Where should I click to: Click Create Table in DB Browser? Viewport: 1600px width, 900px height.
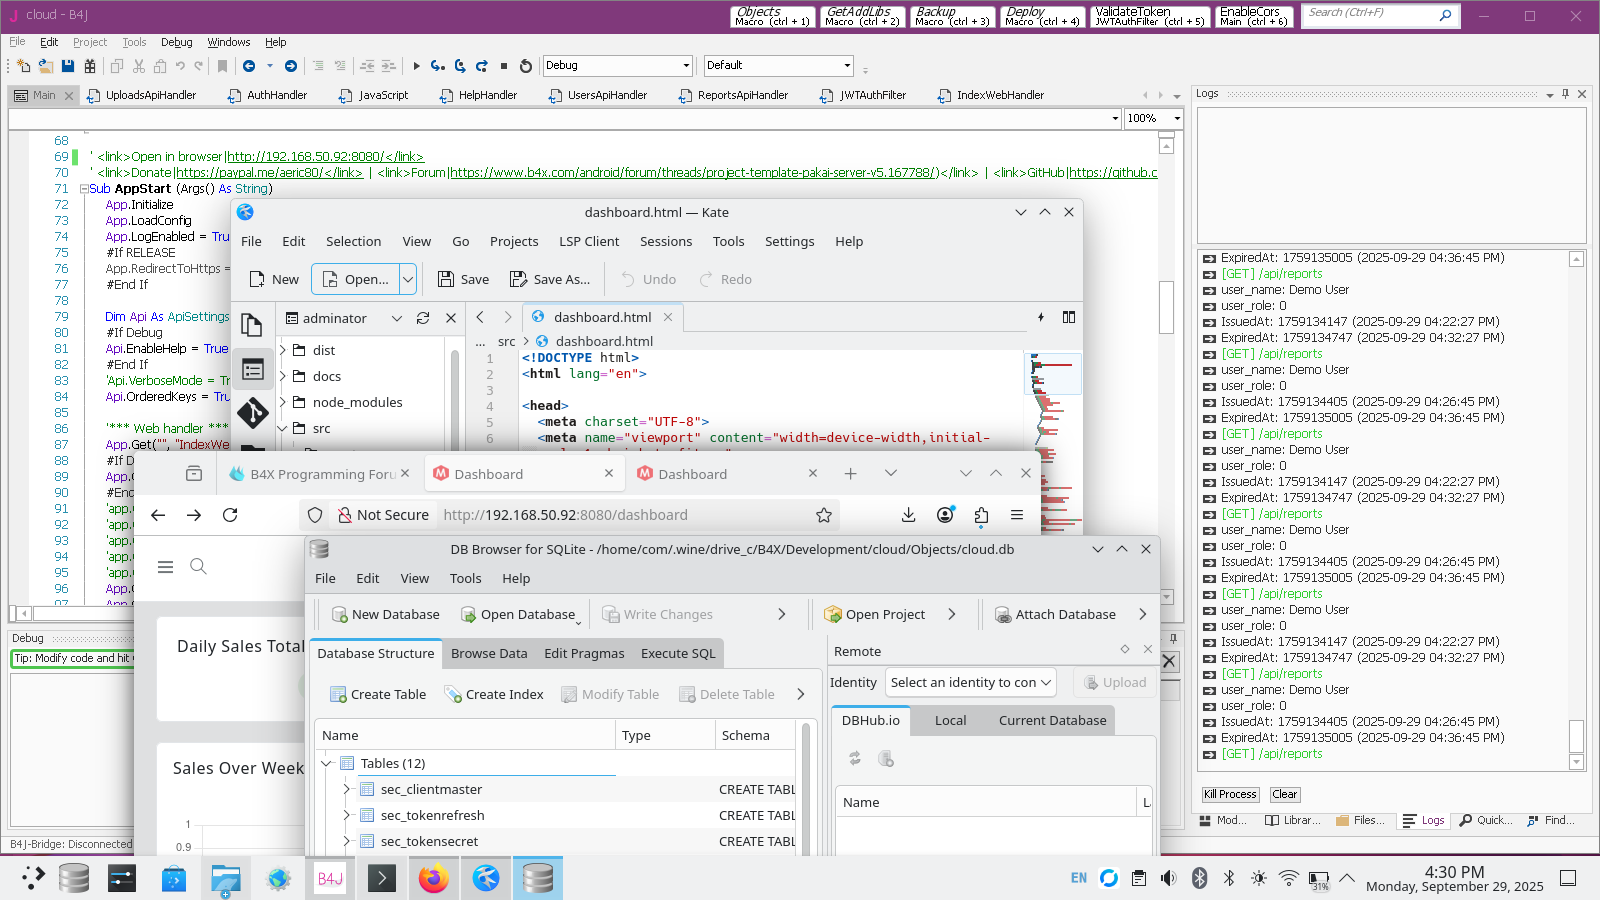click(378, 694)
